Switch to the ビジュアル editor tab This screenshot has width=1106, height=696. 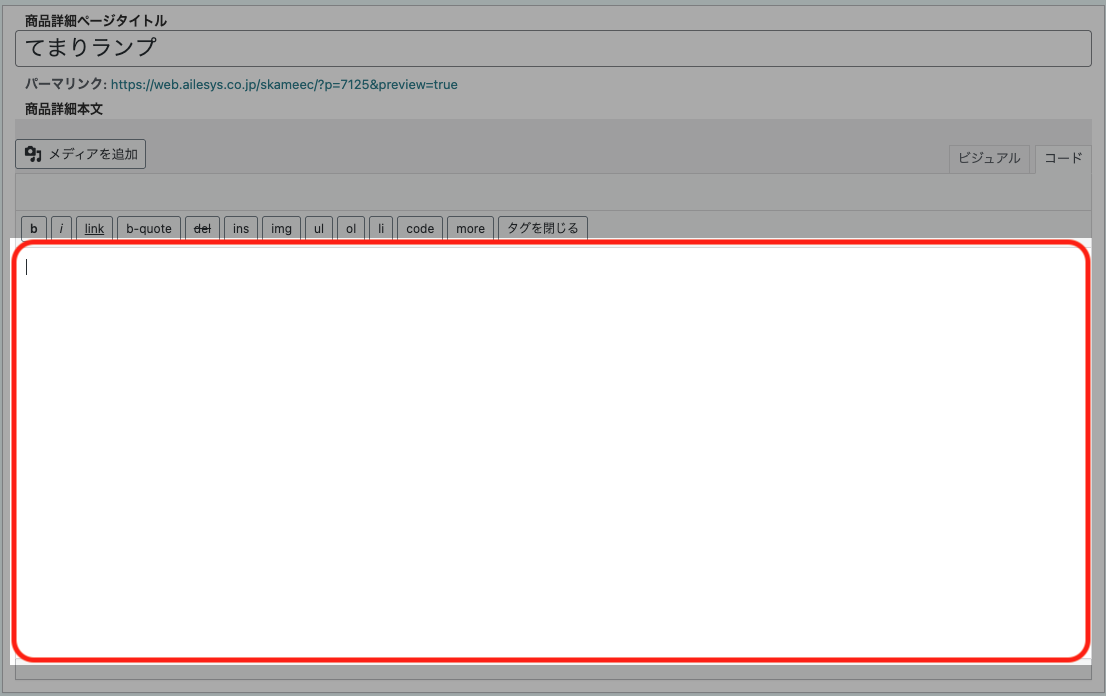click(989, 158)
